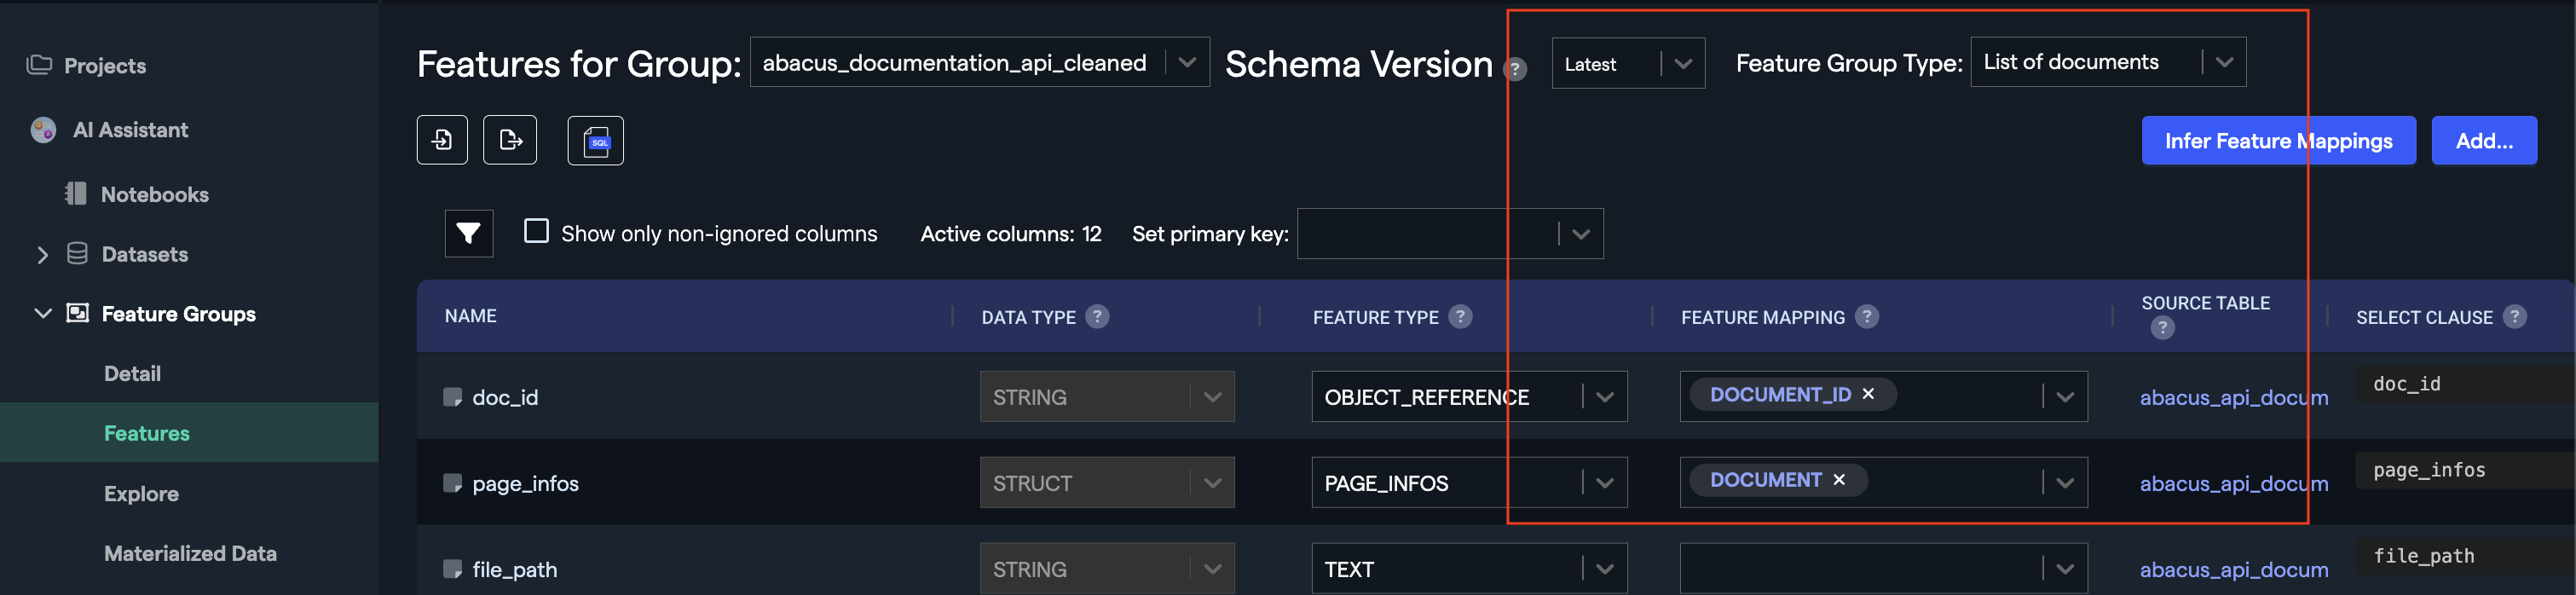Viewport: 2576px width, 595px height.
Task: Open the Set primary key dropdown
Action: click(1450, 234)
